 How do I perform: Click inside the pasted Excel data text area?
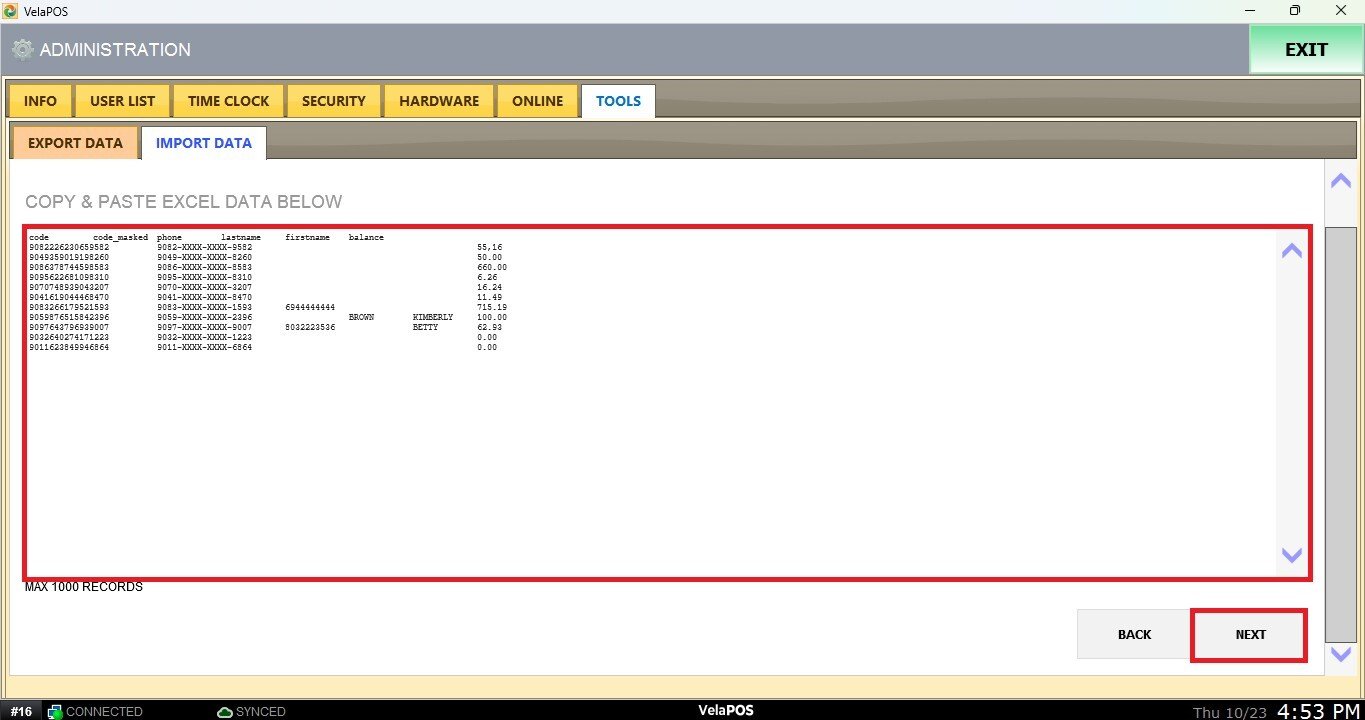[650, 450]
